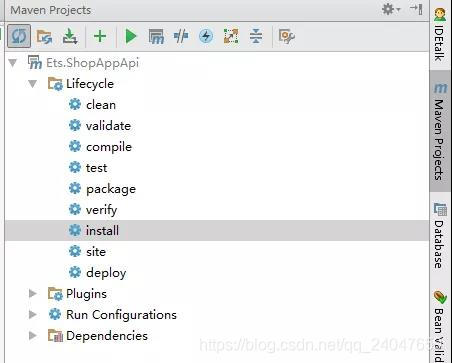Expand the Run Configurations node
The width and height of the screenshot is (452, 363).
click(33, 315)
